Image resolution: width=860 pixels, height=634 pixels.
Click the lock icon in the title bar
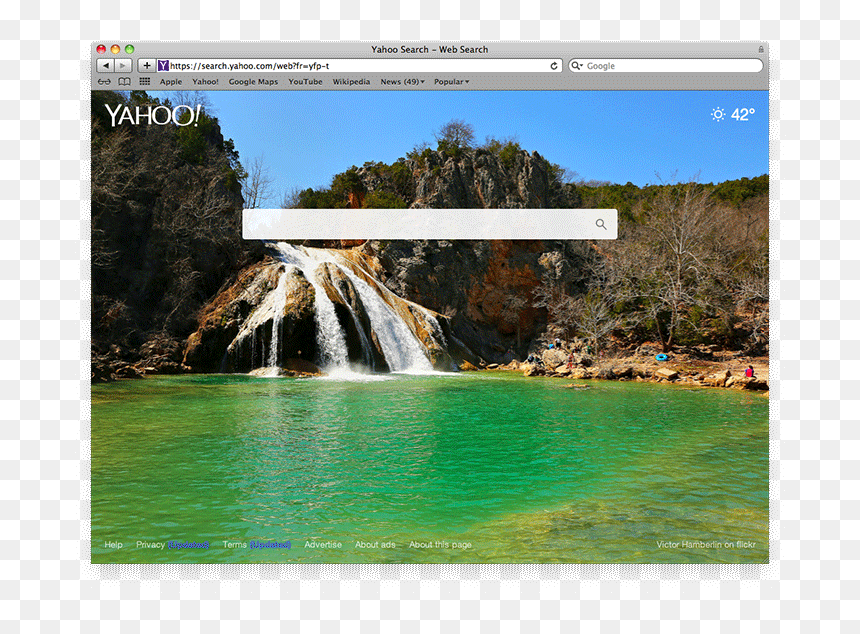(x=761, y=49)
